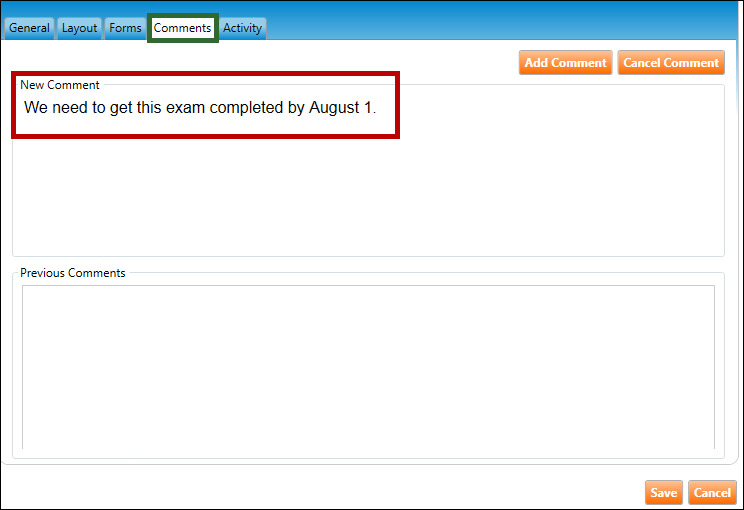Click the "New Comment" group label
This screenshot has height=510, width=744.
(x=60, y=85)
